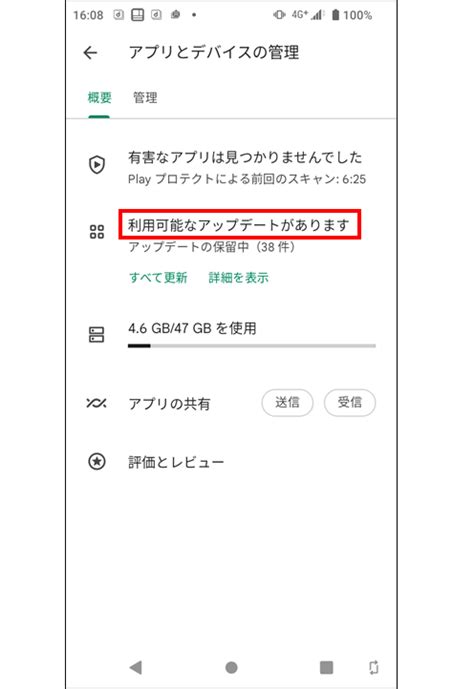Open 利用可能なアップデートがあります entry
474x689 pixels.
[239, 225]
